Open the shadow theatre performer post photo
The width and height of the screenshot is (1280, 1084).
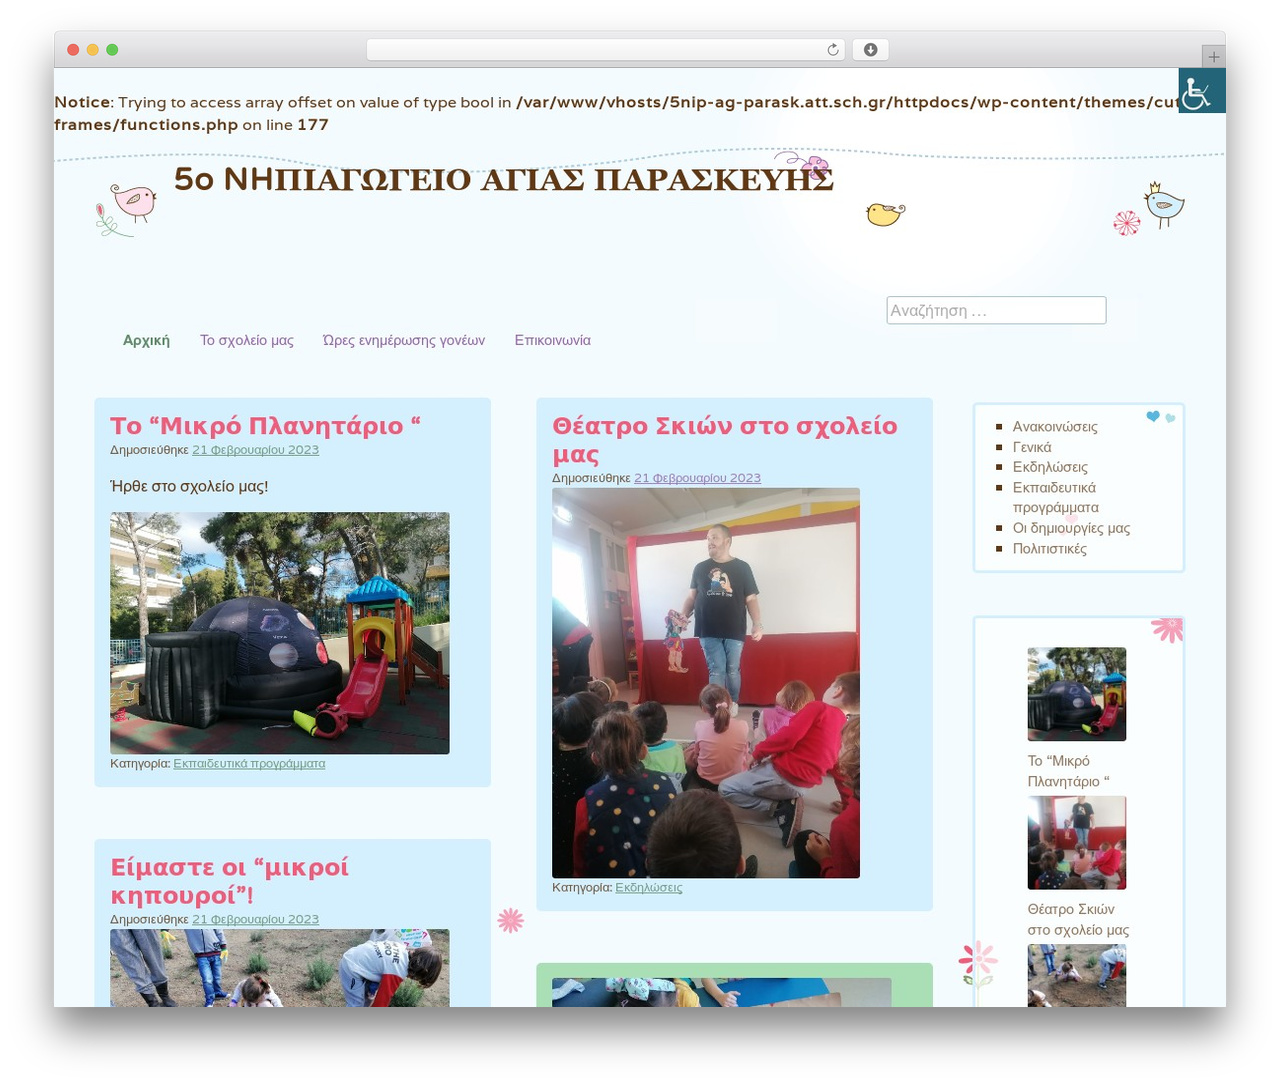(x=706, y=683)
